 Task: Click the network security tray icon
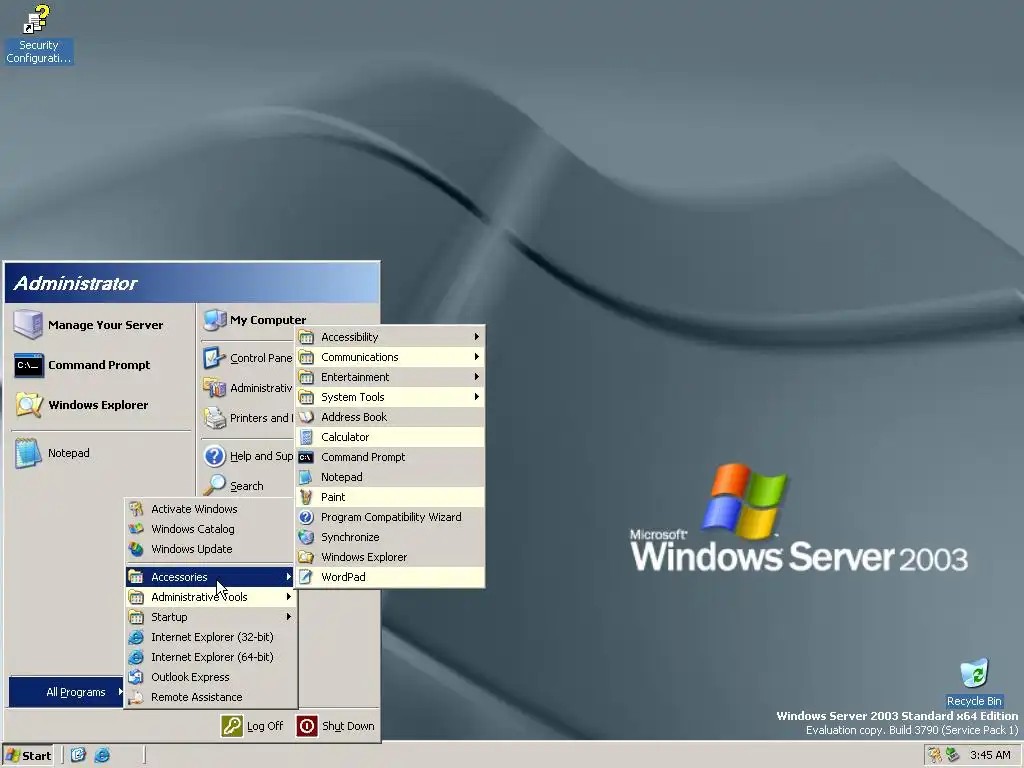[952, 756]
